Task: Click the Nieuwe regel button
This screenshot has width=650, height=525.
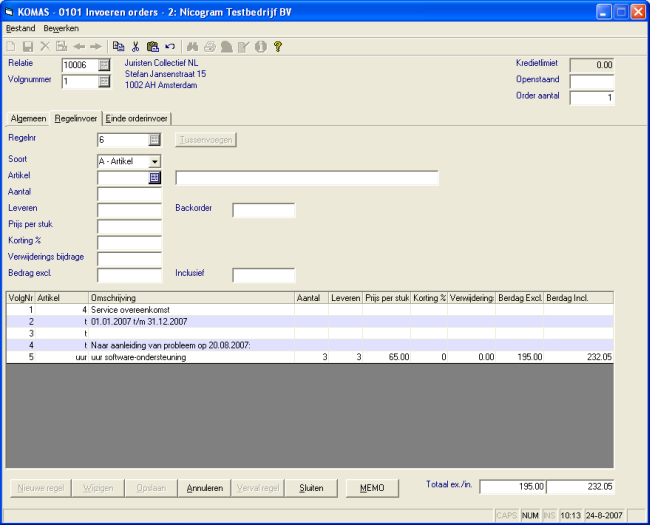Action: coord(41,488)
